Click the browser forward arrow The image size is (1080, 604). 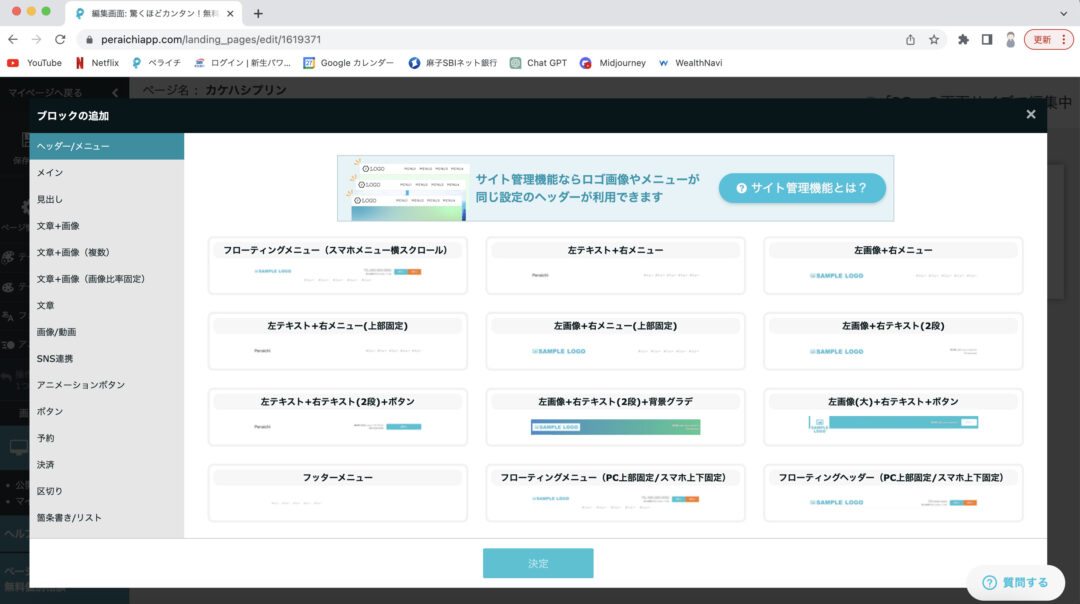(x=37, y=39)
